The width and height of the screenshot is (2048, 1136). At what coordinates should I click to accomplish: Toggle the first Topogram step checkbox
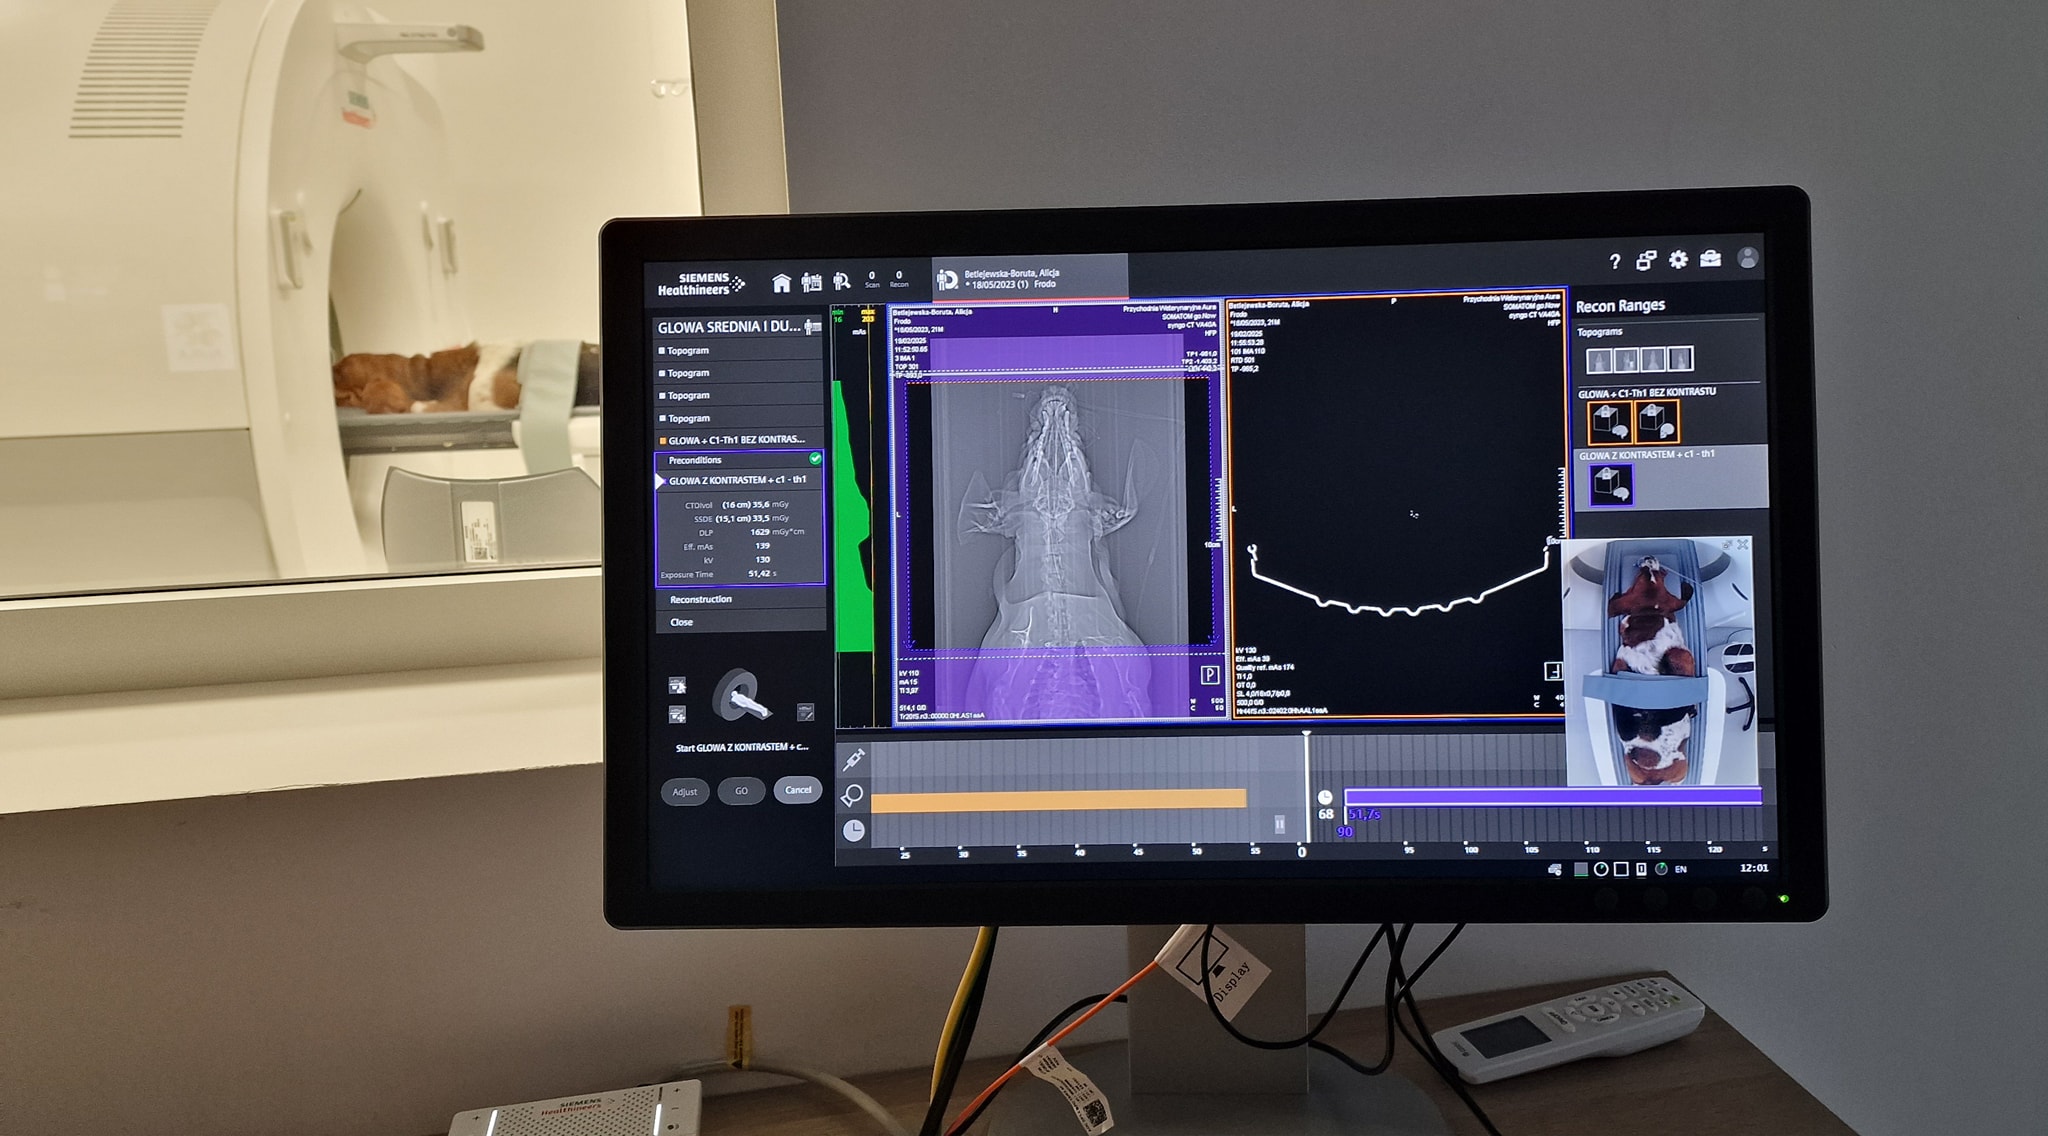tap(662, 351)
